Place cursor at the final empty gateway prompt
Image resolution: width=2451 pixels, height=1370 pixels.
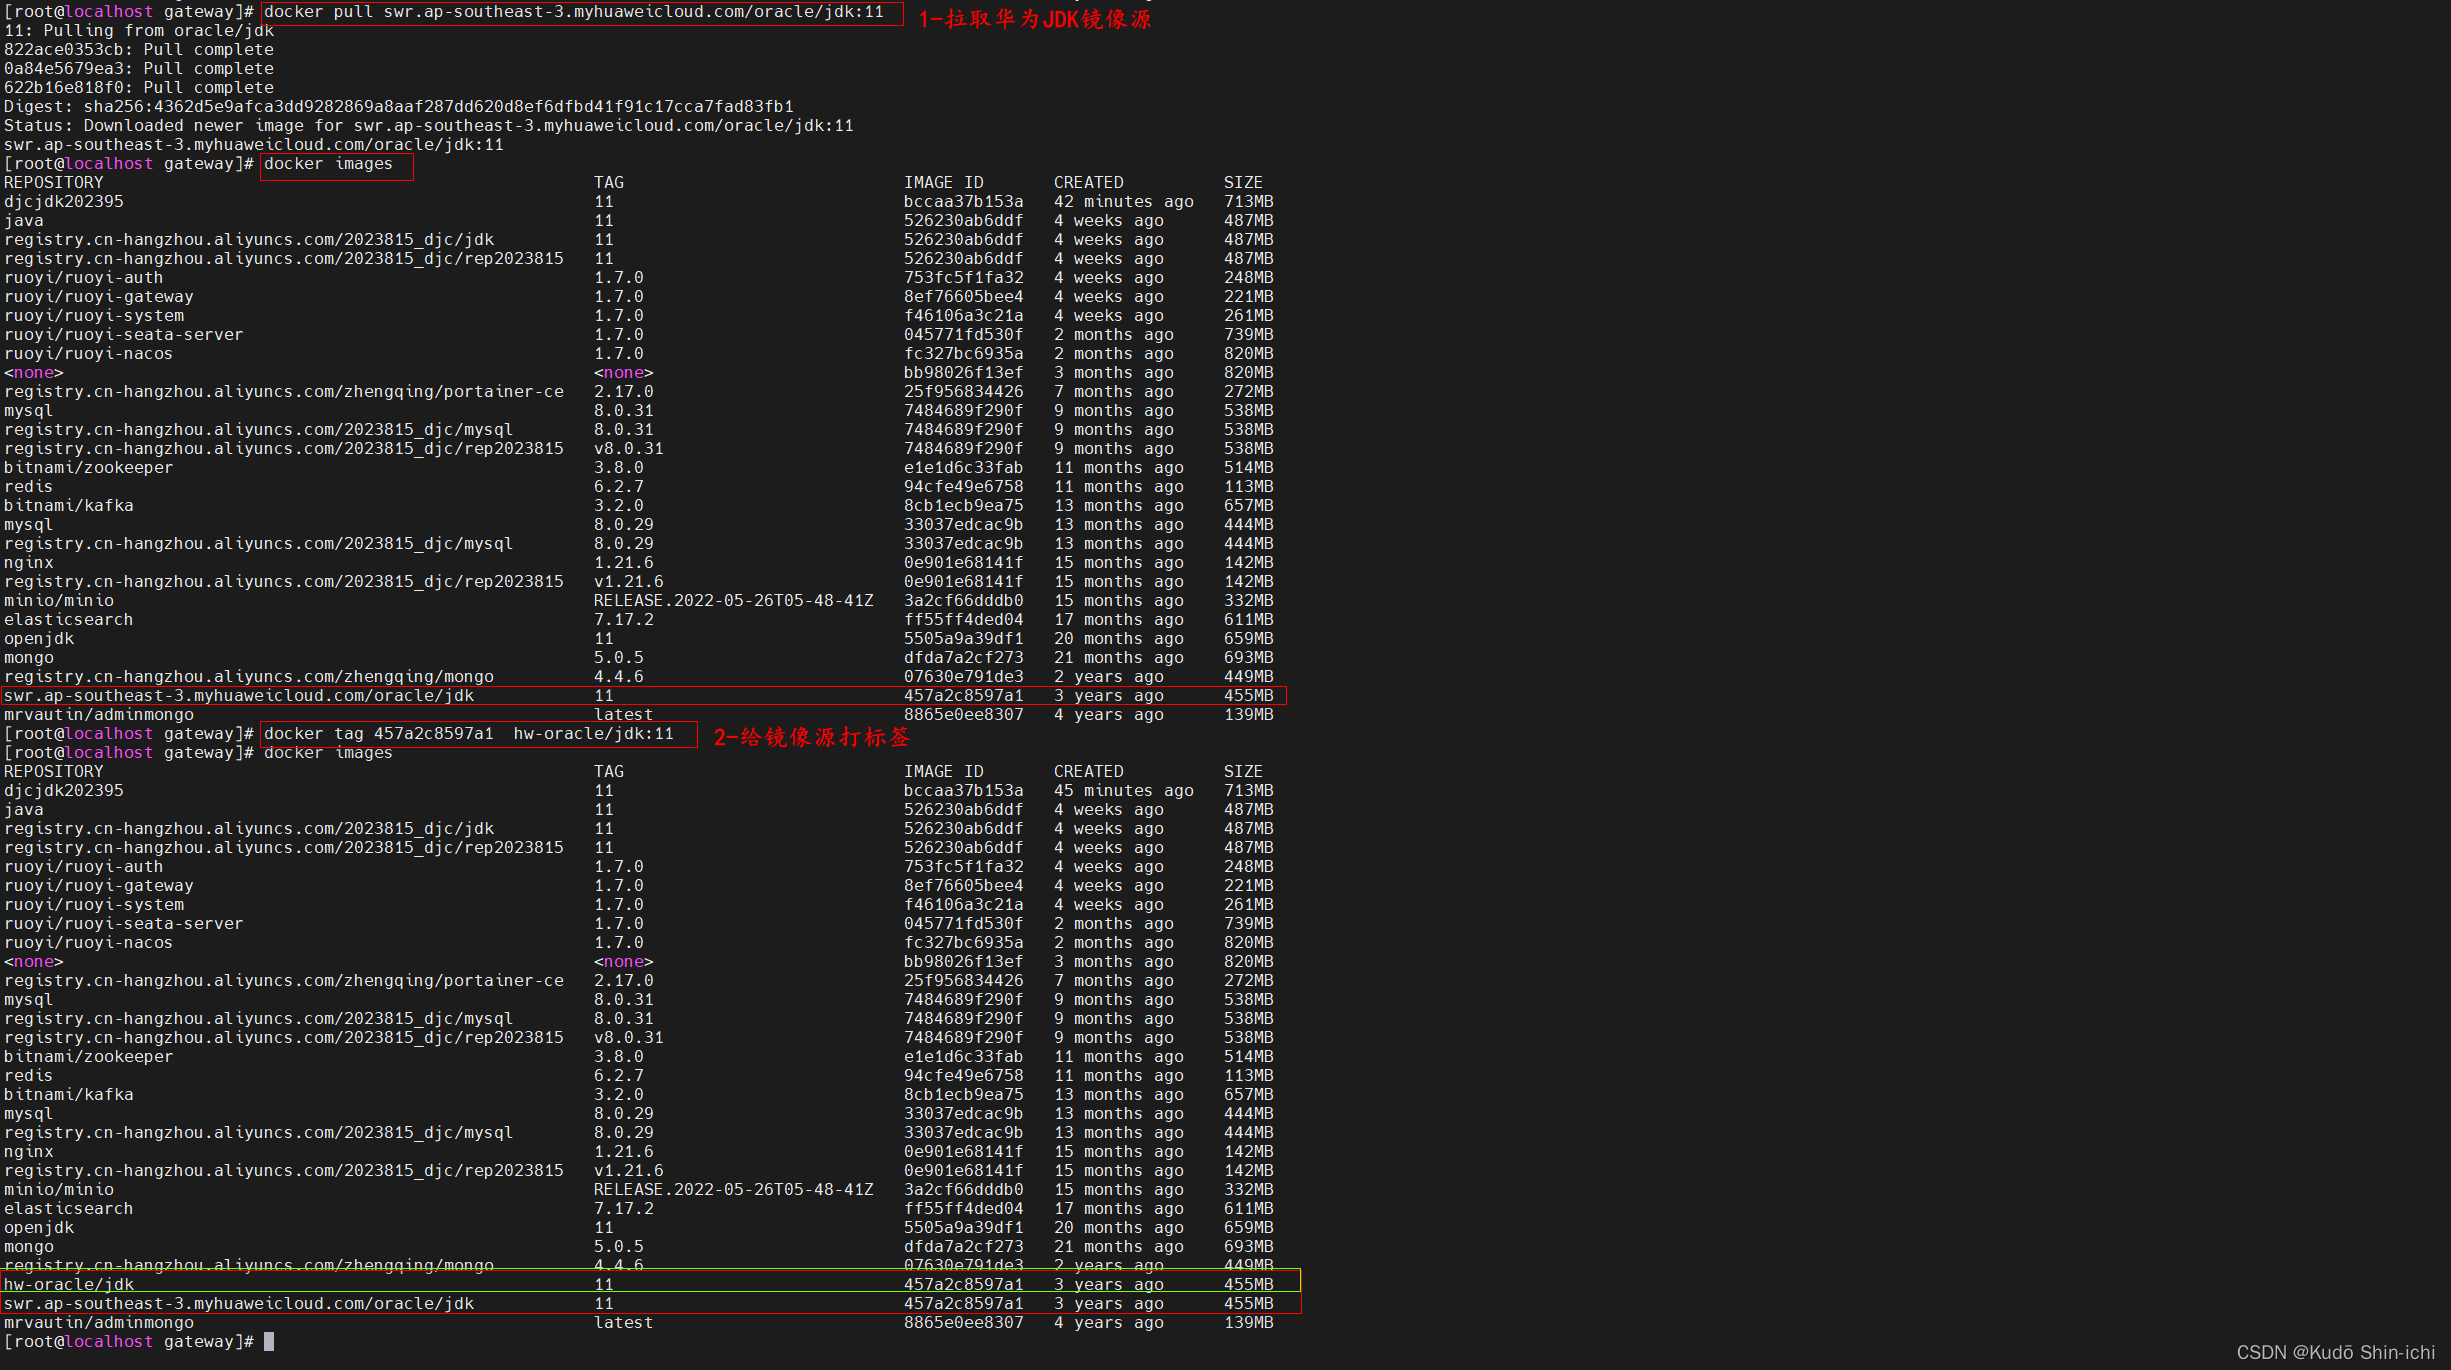(x=269, y=1342)
